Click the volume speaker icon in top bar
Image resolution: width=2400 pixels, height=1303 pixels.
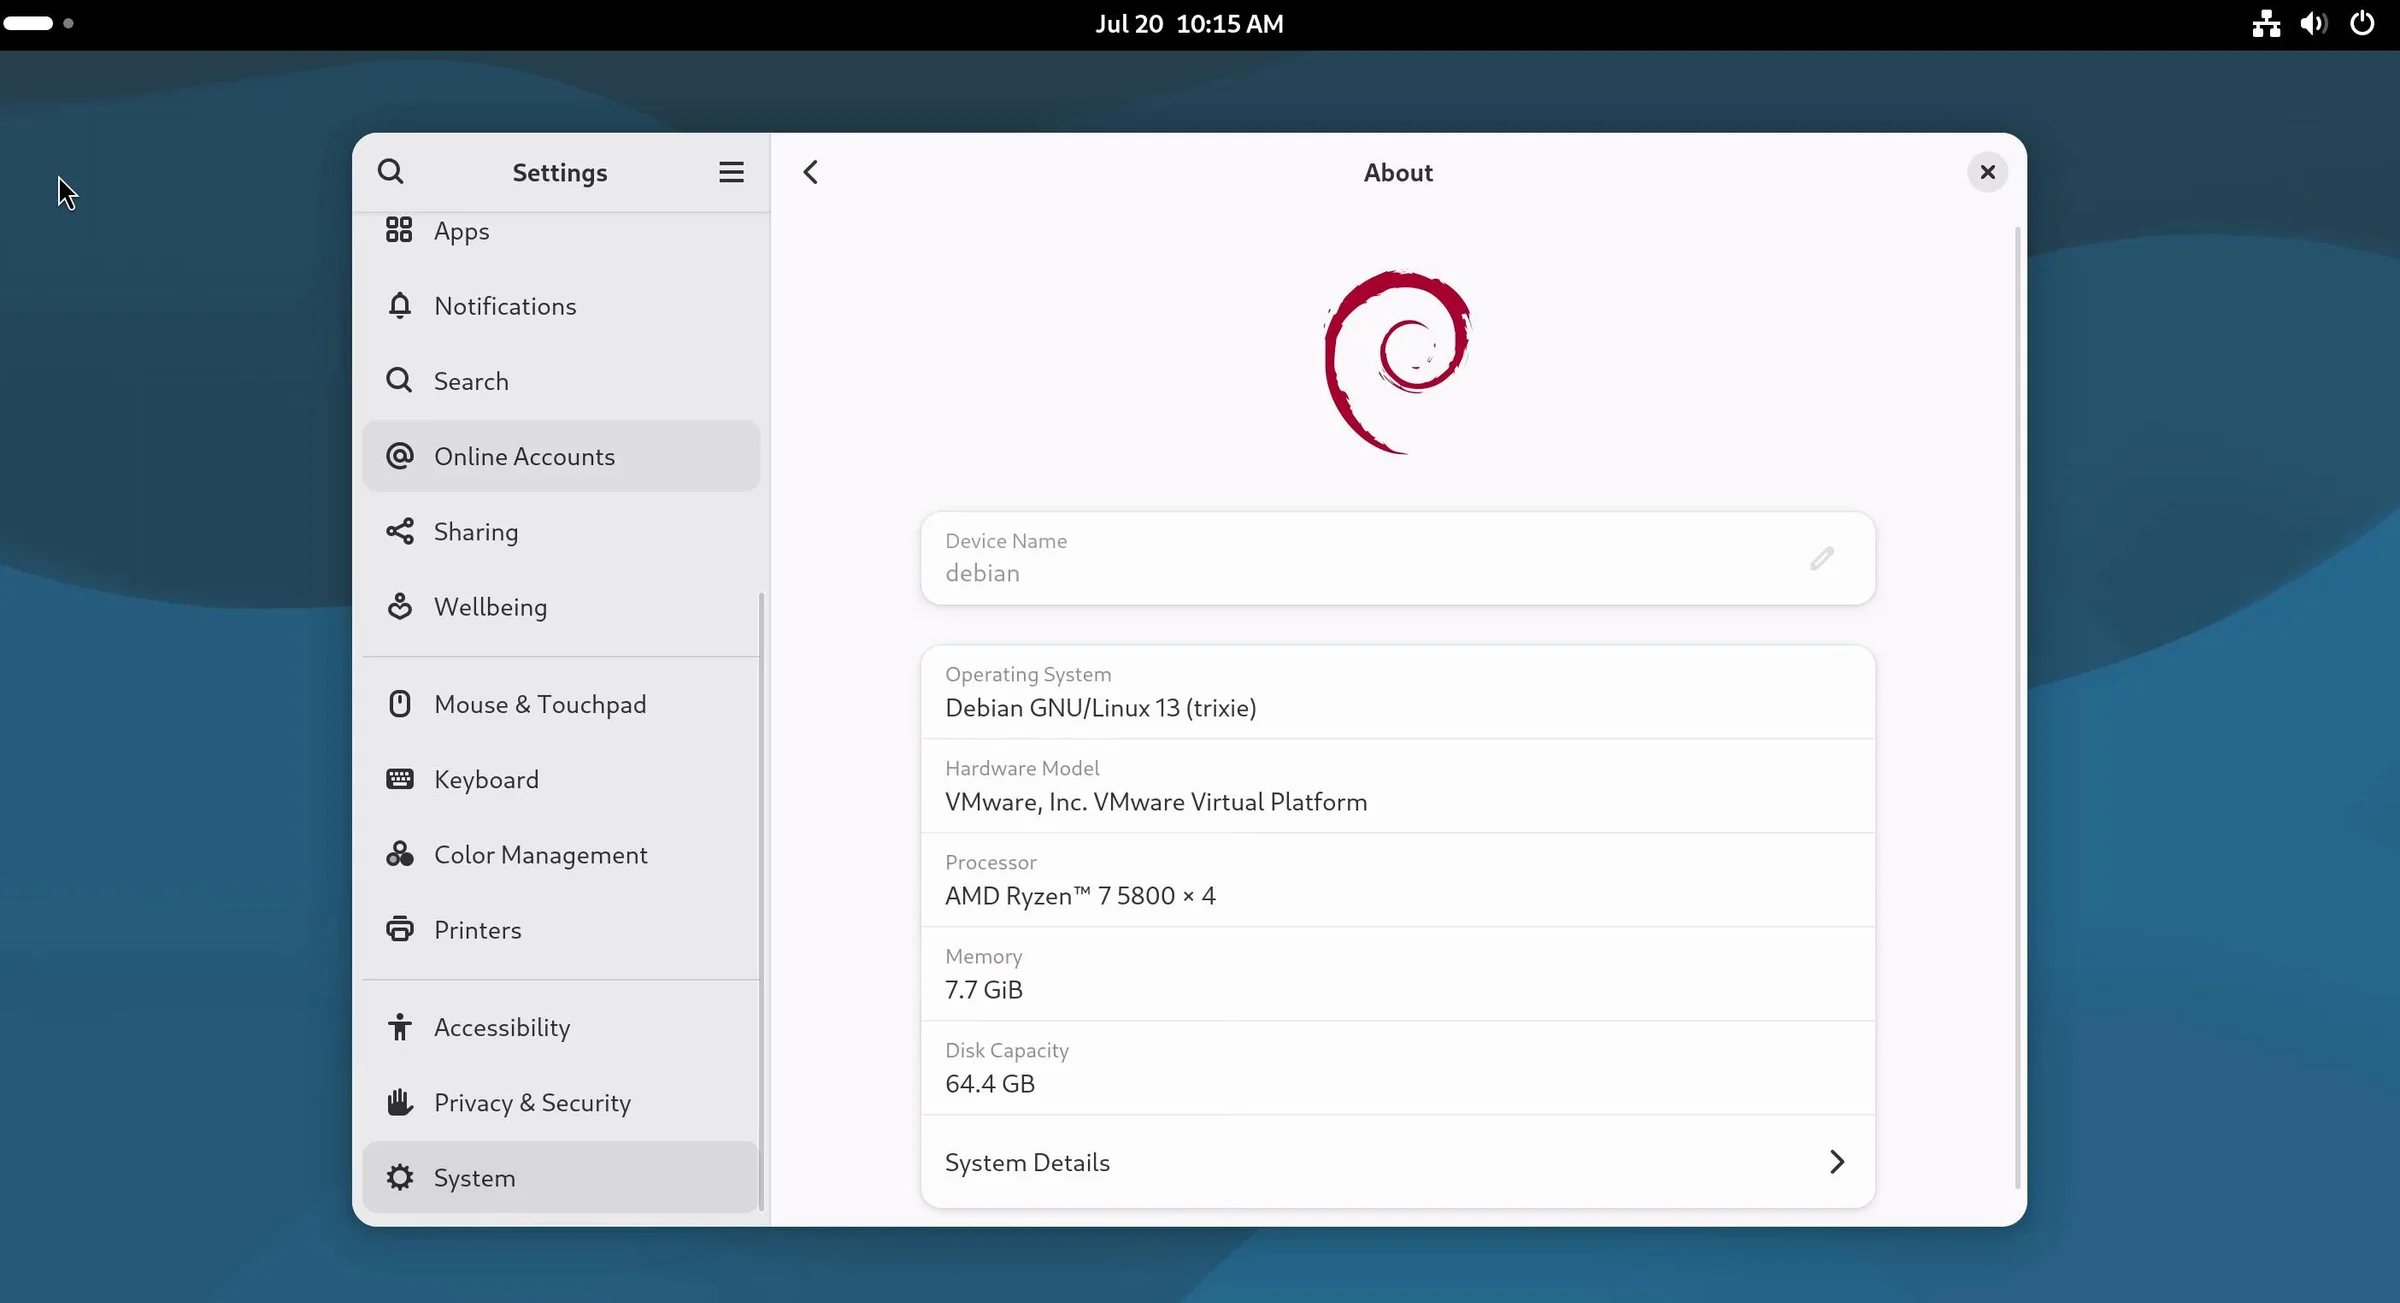[2313, 23]
